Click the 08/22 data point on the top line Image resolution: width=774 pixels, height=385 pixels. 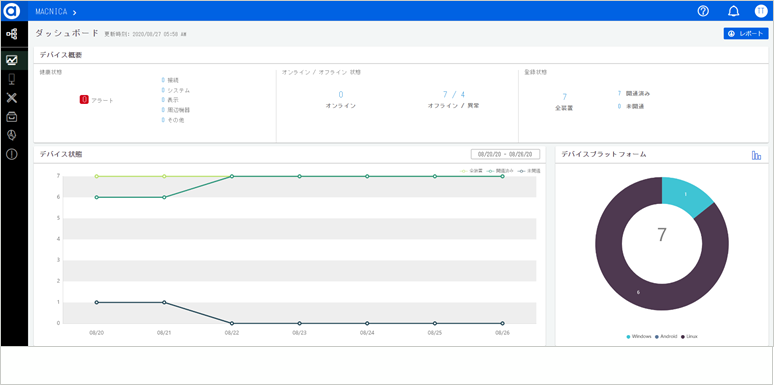(232, 176)
